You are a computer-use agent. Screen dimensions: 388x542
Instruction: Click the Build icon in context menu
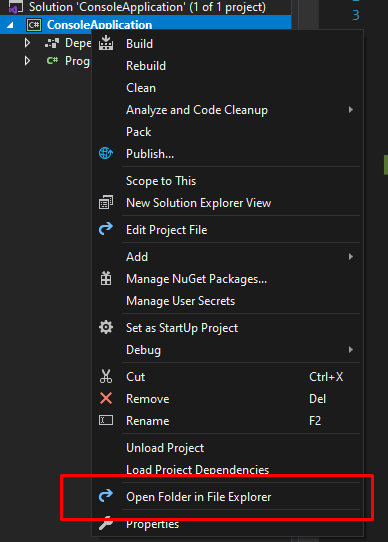click(x=106, y=44)
